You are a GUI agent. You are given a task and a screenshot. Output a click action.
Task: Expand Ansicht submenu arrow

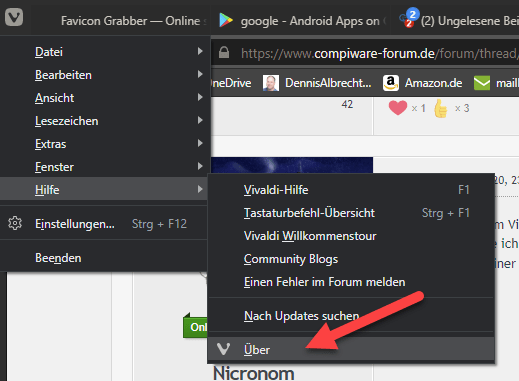(200, 97)
